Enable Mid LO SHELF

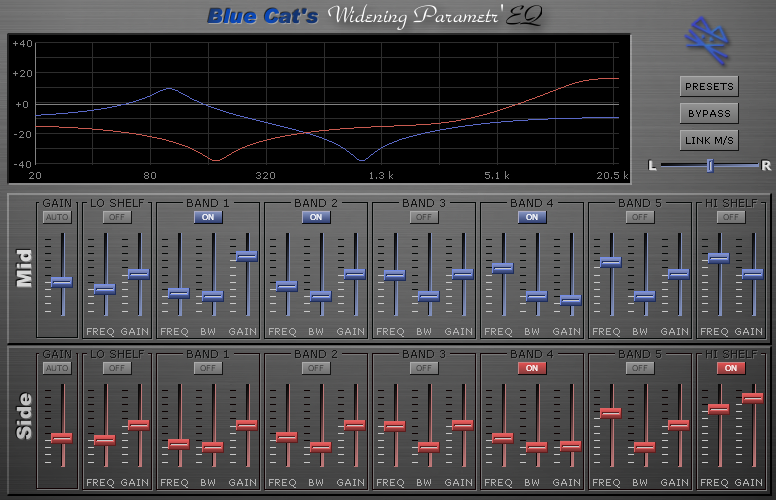(x=117, y=217)
